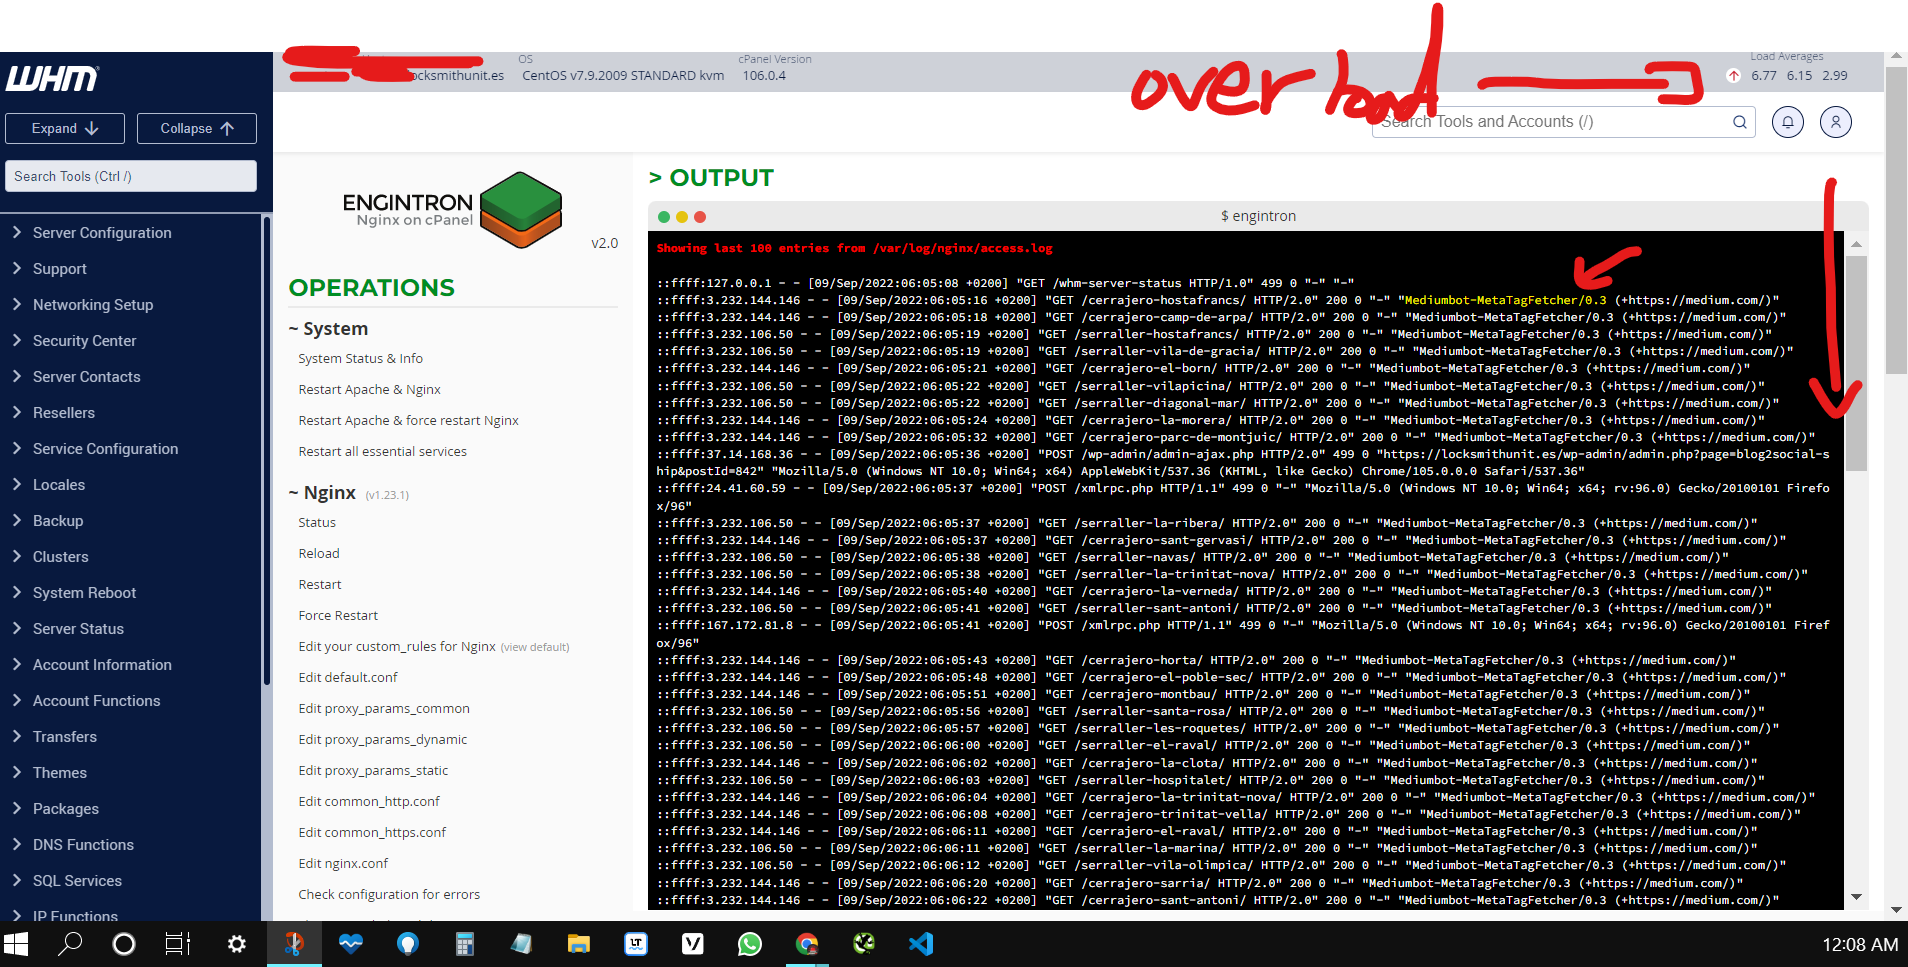
Task: Open the LT app taskbar icon
Action: tap(635, 944)
